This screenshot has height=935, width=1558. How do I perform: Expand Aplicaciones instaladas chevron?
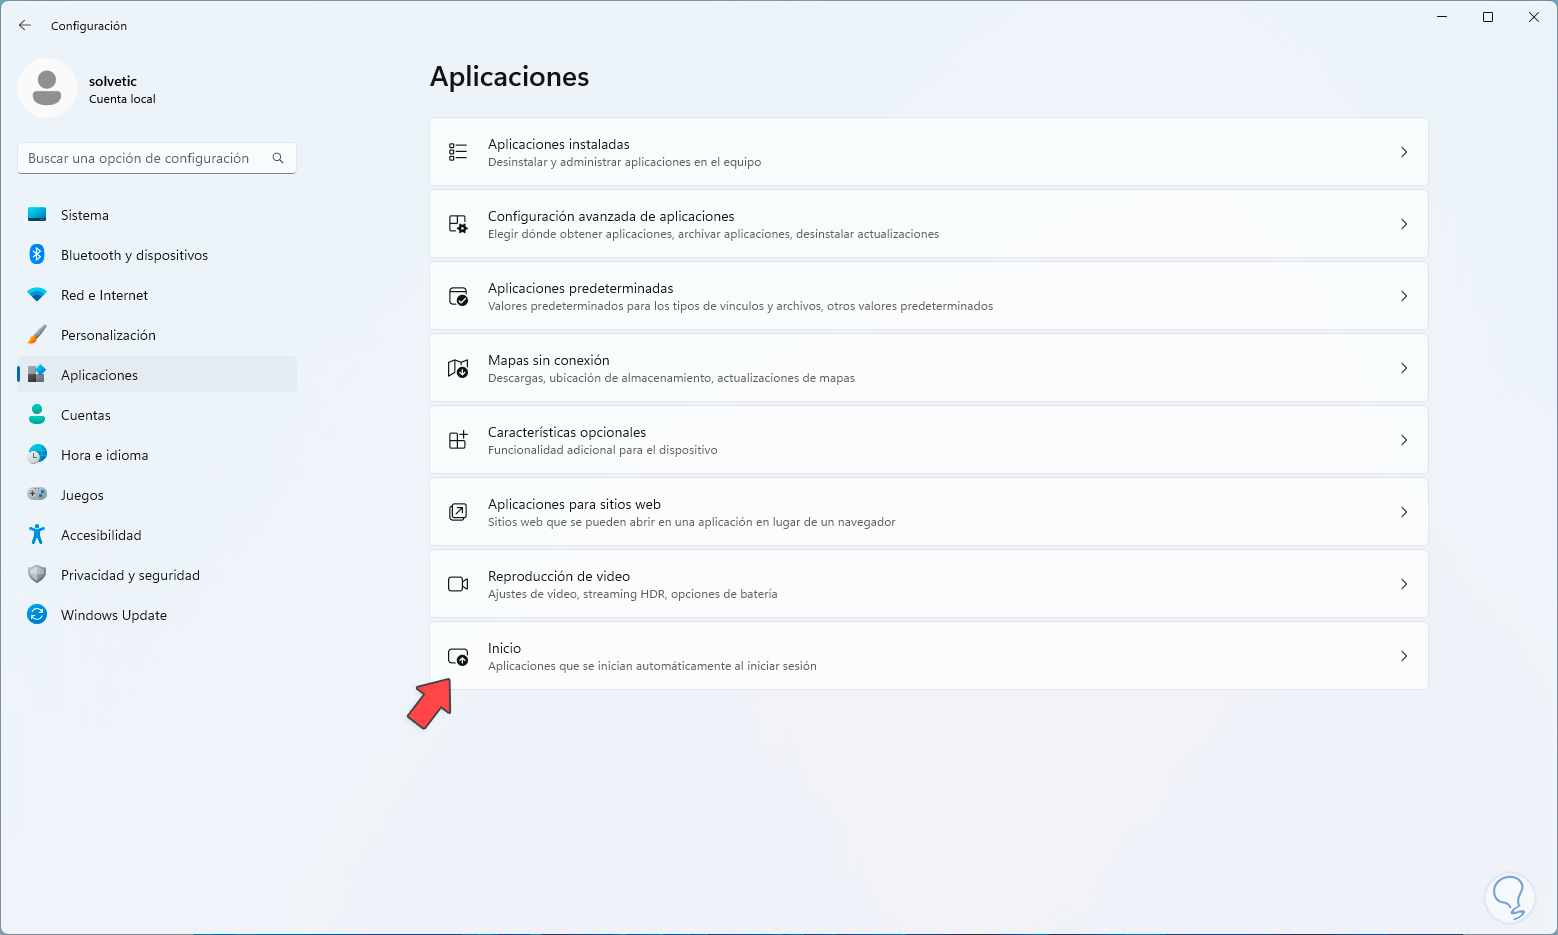(x=1404, y=152)
